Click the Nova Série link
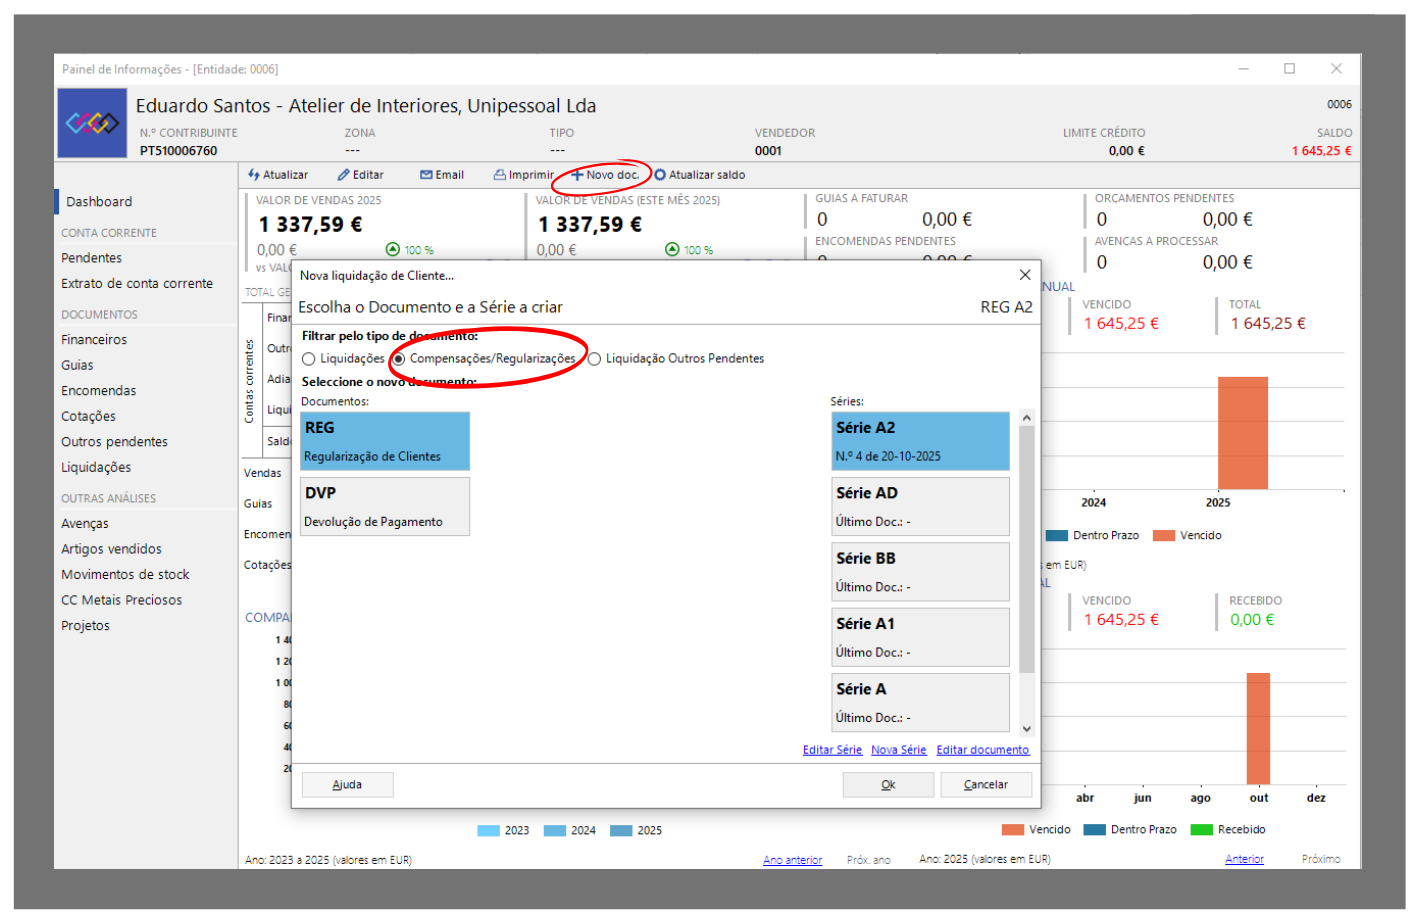This screenshot has width=1420, height=918. click(x=898, y=750)
